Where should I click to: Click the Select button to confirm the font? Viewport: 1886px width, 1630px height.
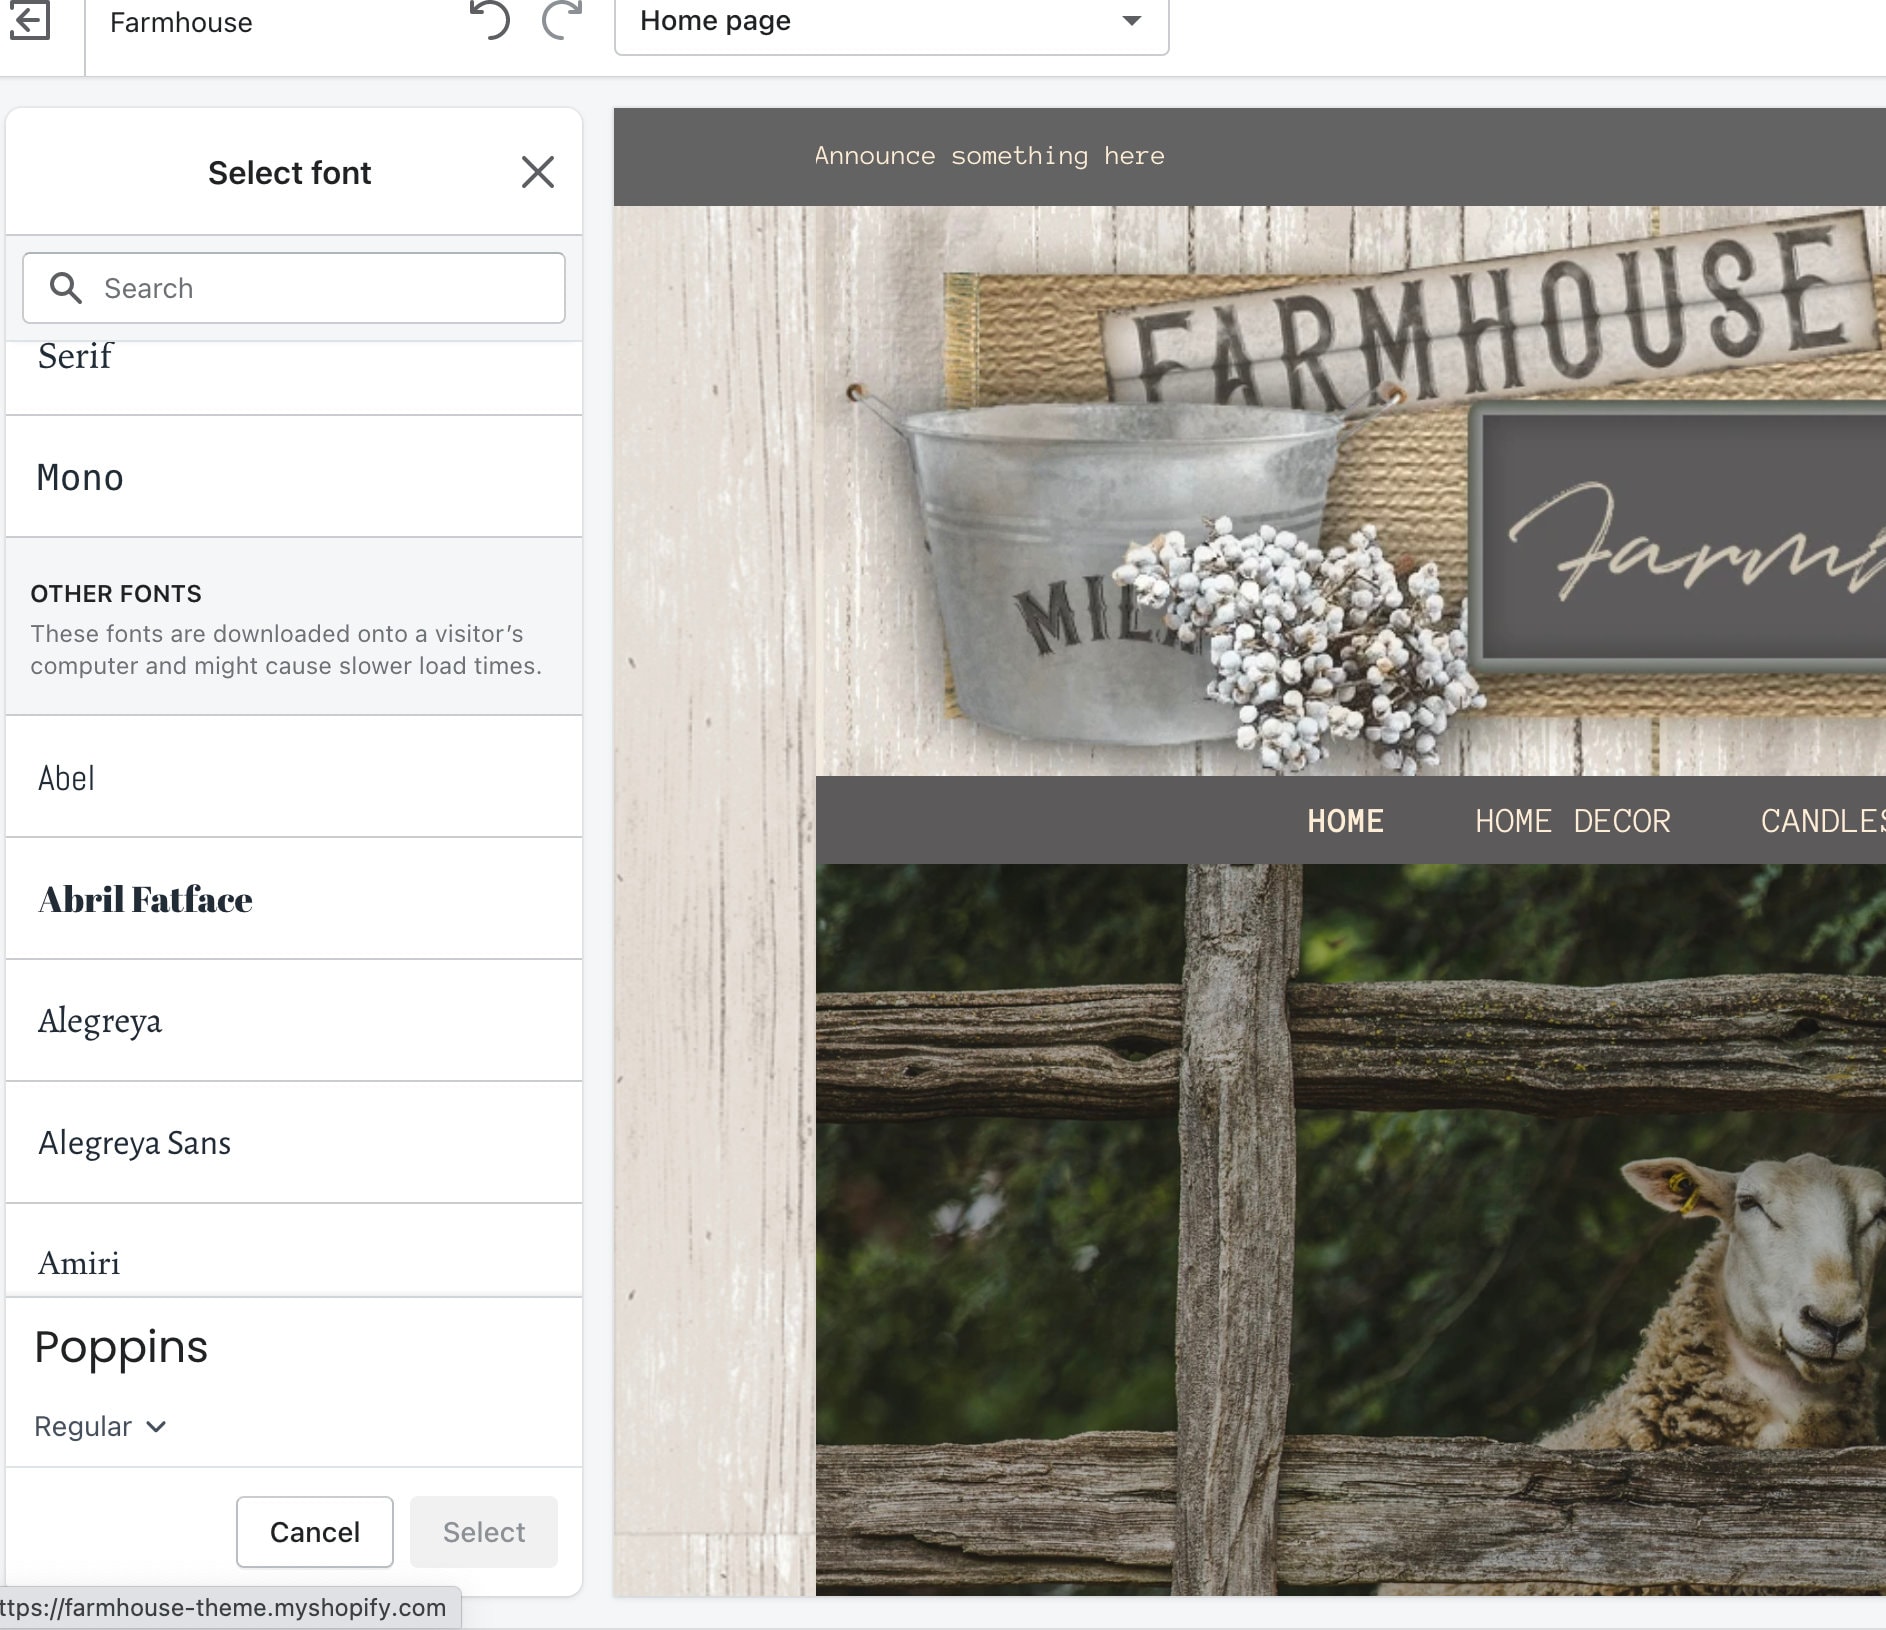(483, 1532)
